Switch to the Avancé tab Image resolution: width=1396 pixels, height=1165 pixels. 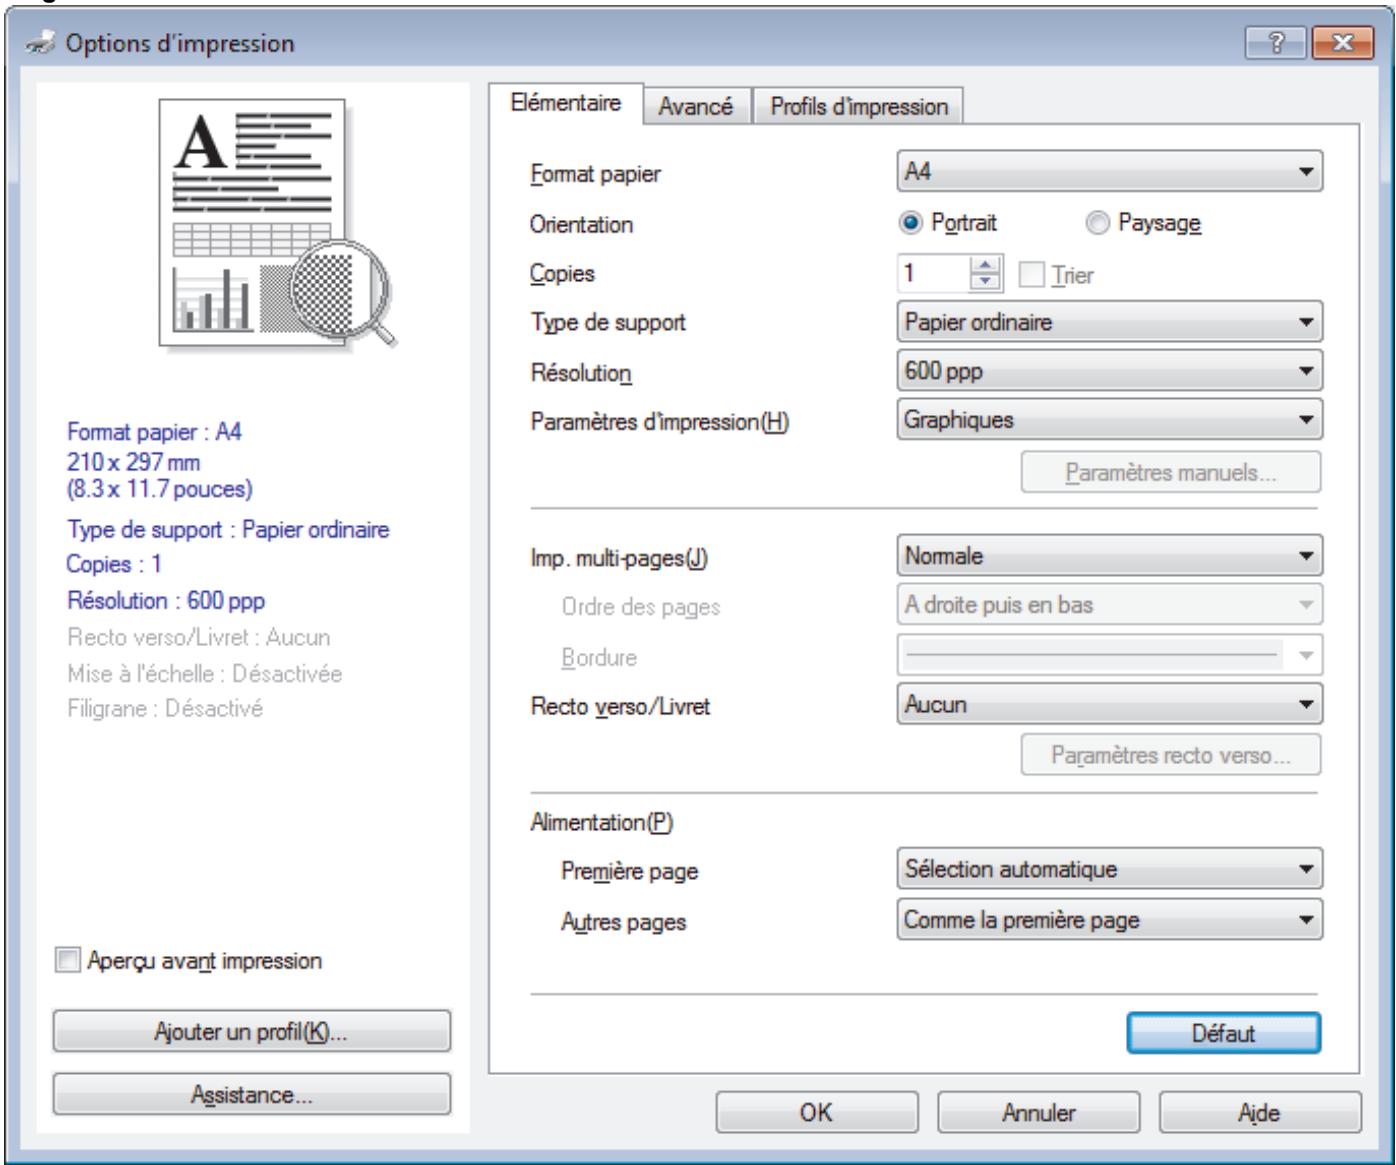[695, 107]
